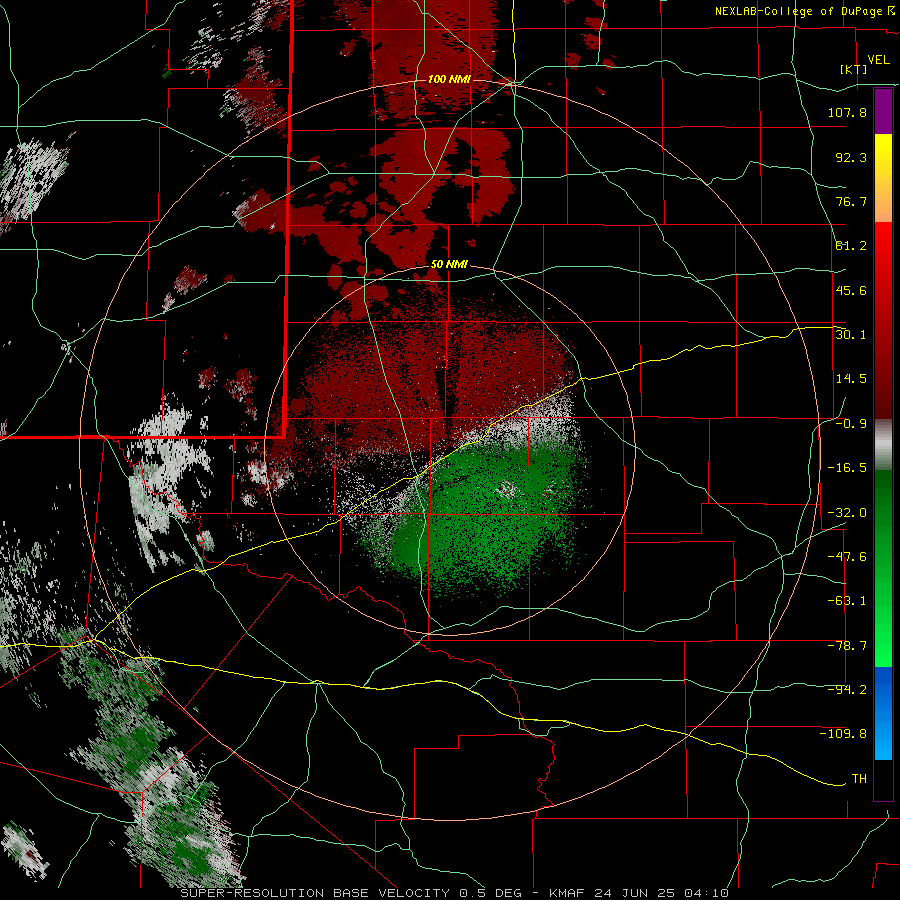The height and width of the screenshot is (900, 900).
Task: Select the -47.6 velocity scale value
Action: pyautogui.click(x=847, y=557)
